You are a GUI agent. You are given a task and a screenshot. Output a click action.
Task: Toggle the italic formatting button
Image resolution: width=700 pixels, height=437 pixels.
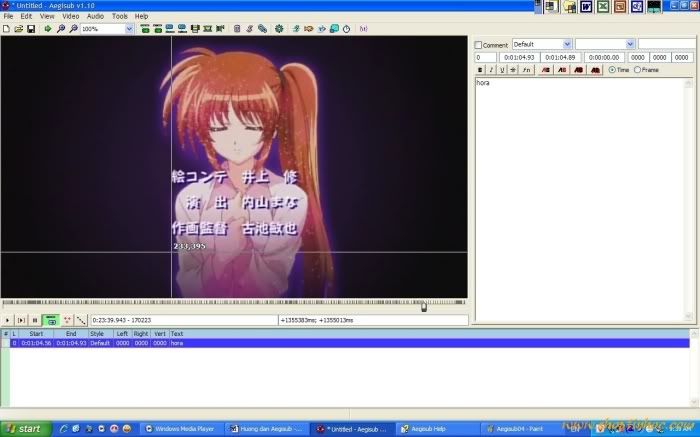coord(491,70)
